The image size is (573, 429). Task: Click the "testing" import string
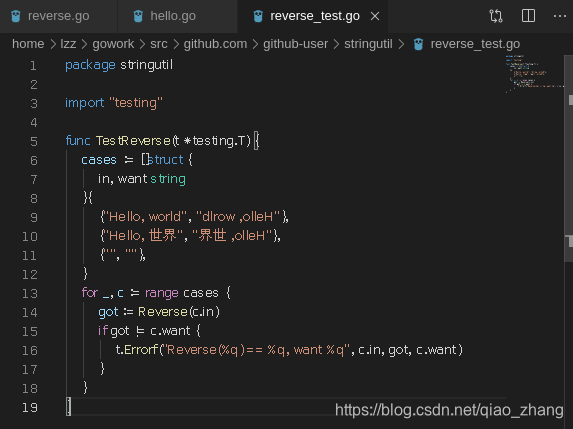[x=136, y=103]
